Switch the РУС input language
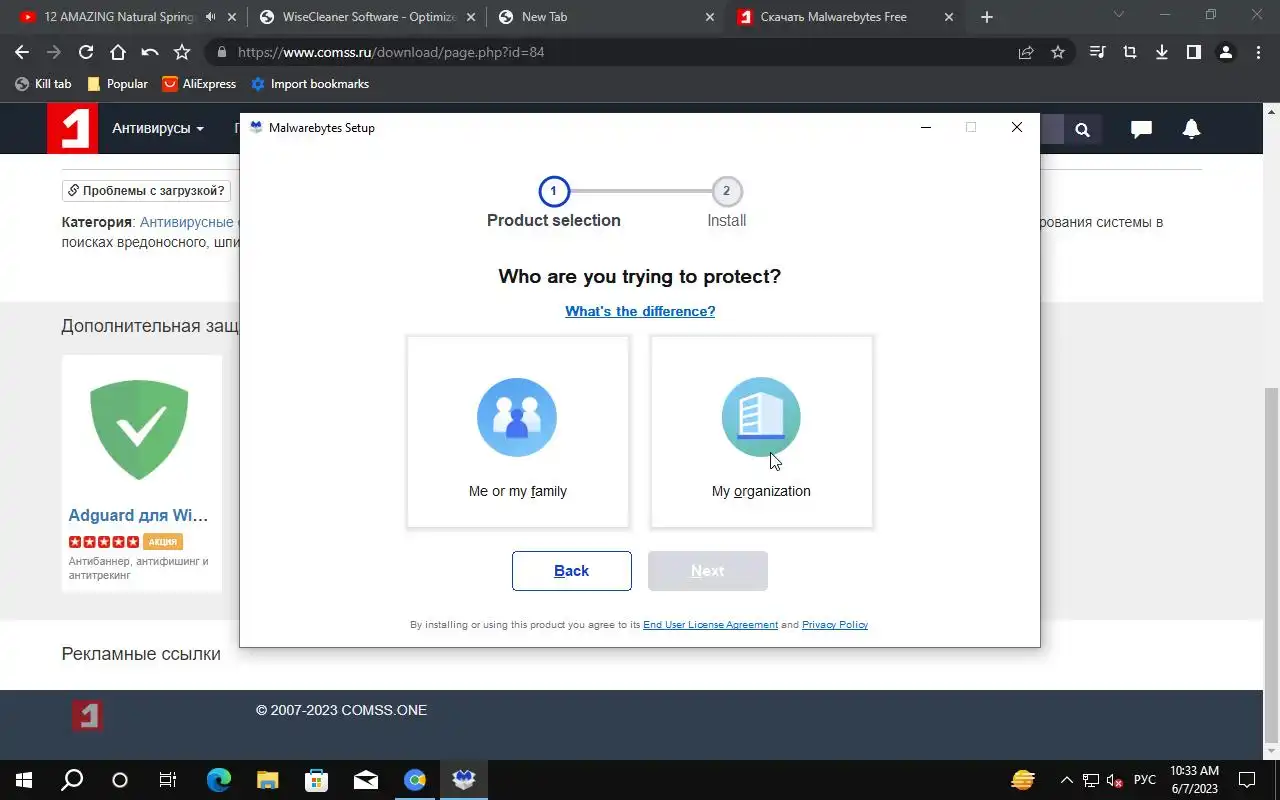 [x=1145, y=780]
